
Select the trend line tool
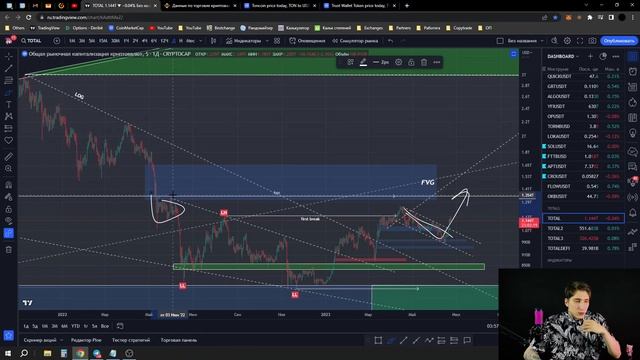(9, 68)
